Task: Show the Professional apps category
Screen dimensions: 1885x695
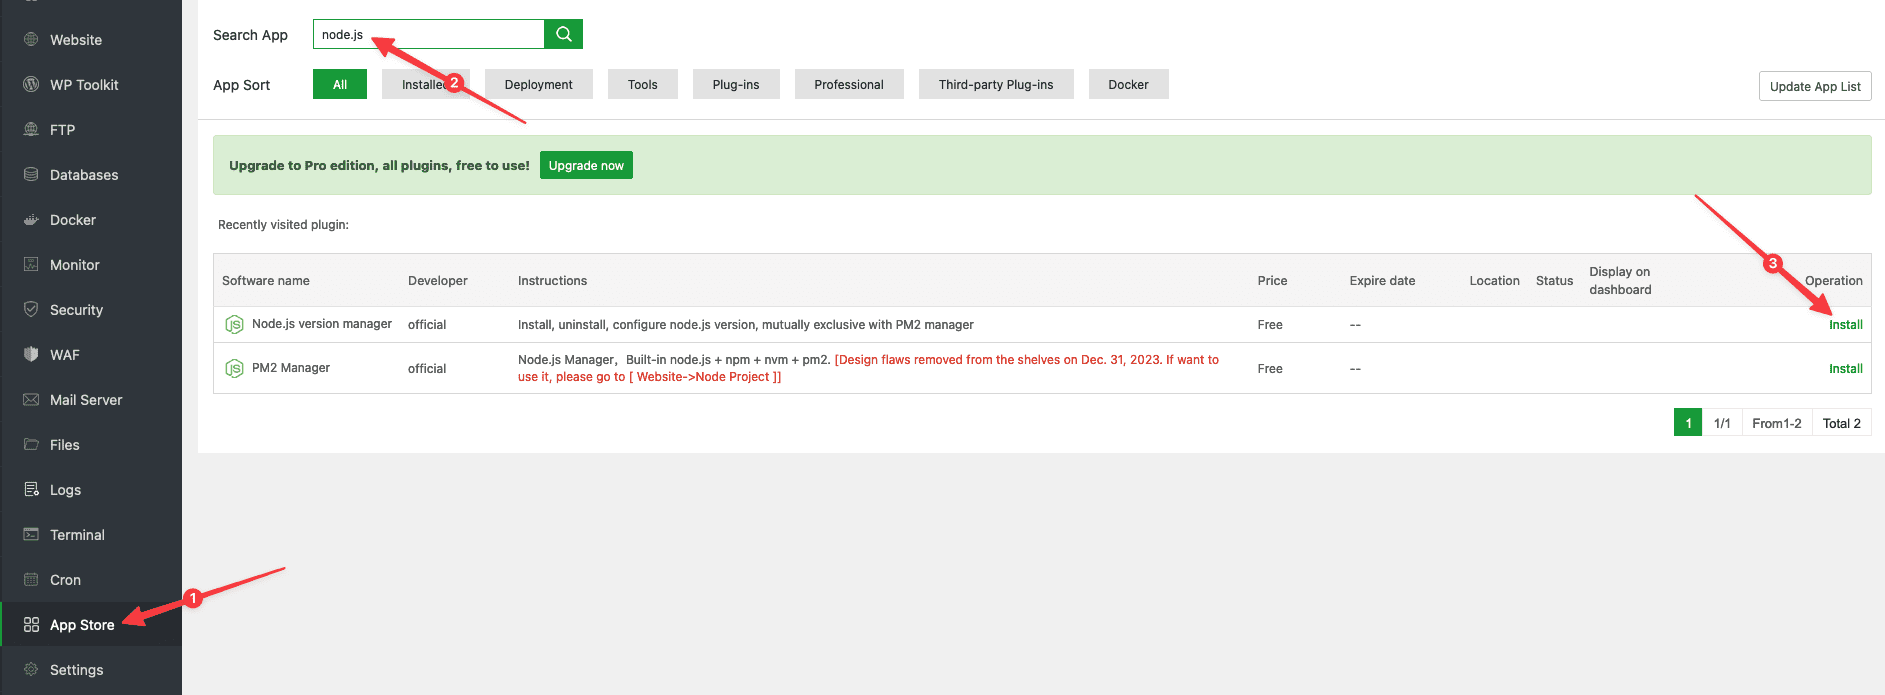Action: click(848, 85)
